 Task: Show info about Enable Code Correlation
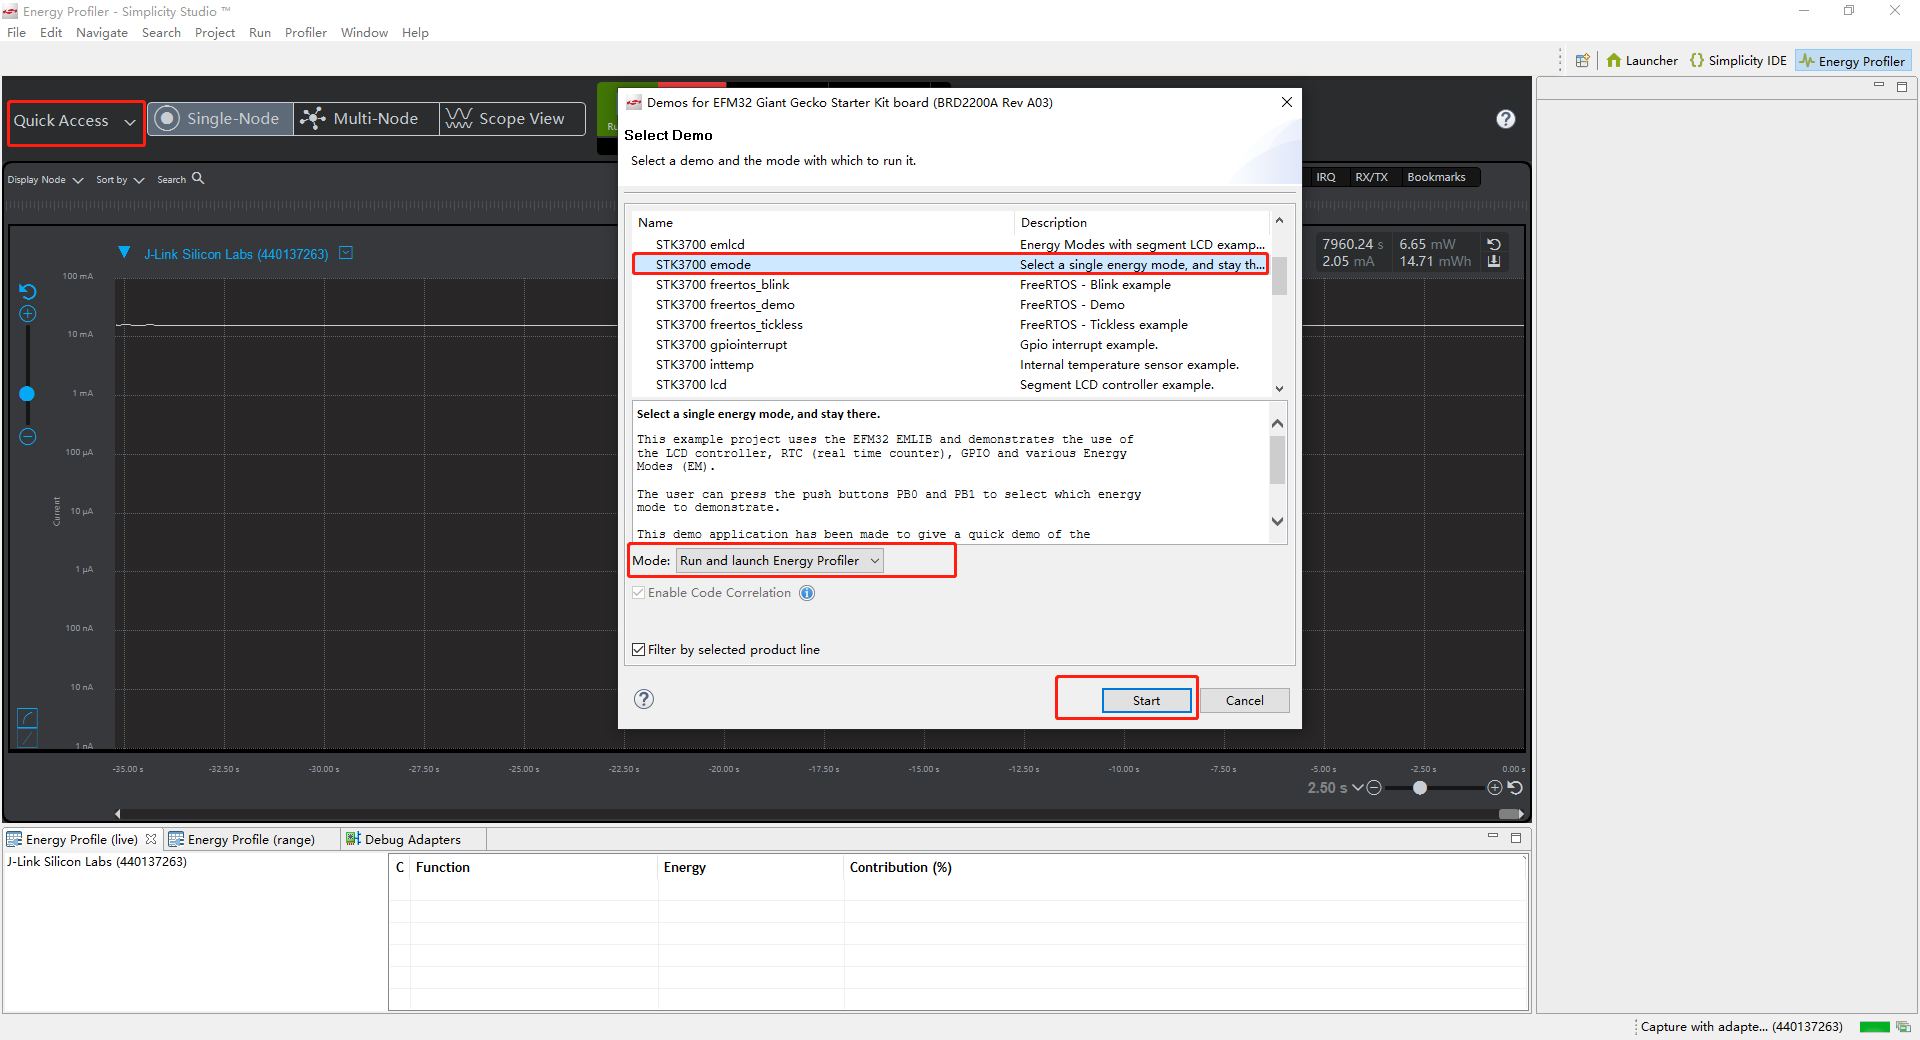pos(807,593)
